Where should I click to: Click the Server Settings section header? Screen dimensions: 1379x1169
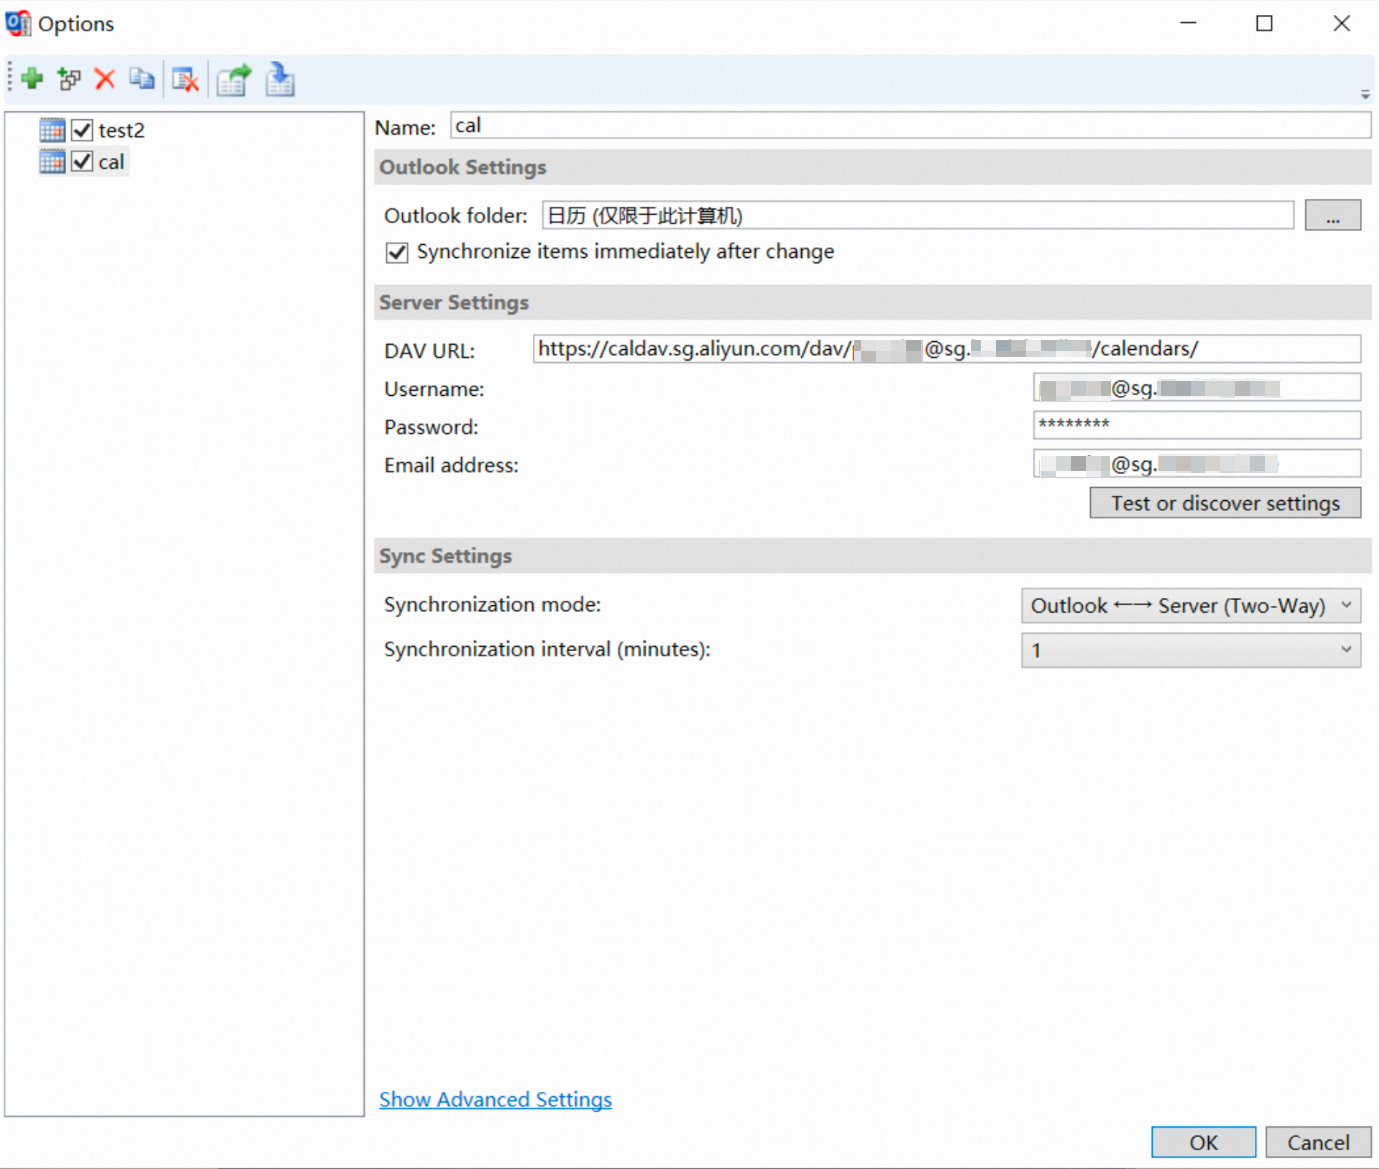tap(873, 302)
